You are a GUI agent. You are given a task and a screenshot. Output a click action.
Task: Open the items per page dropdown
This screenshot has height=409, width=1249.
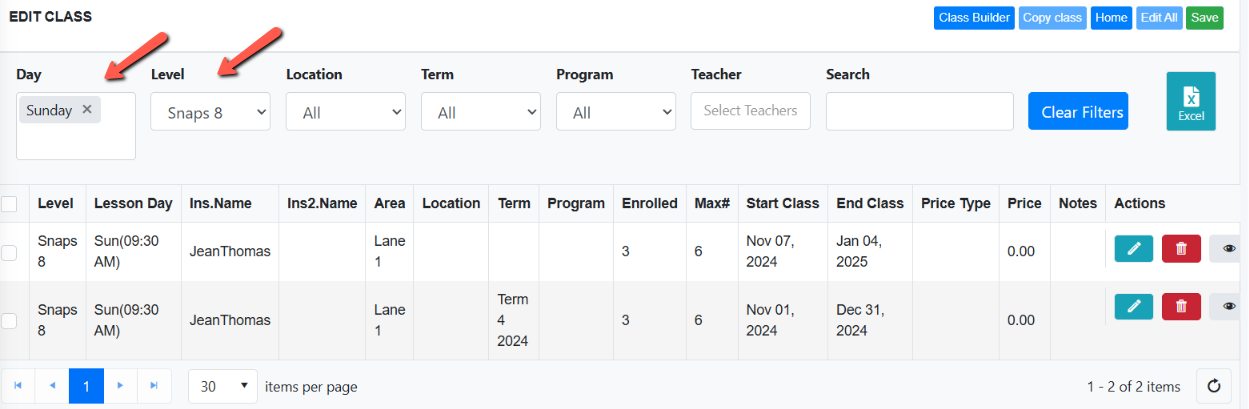coord(223,386)
